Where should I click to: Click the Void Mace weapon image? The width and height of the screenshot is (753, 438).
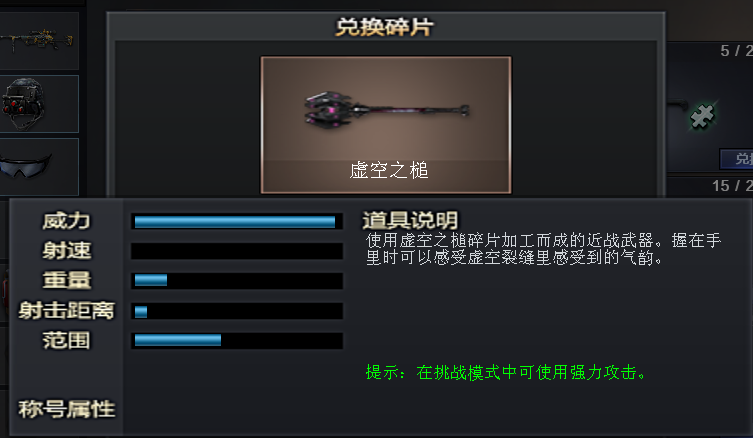click(386, 111)
